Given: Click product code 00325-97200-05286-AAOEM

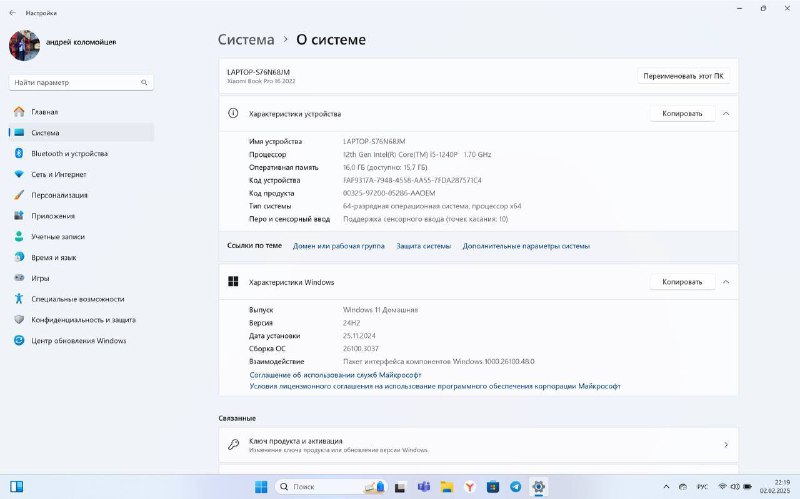Looking at the screenshot, I should point(389,193).
